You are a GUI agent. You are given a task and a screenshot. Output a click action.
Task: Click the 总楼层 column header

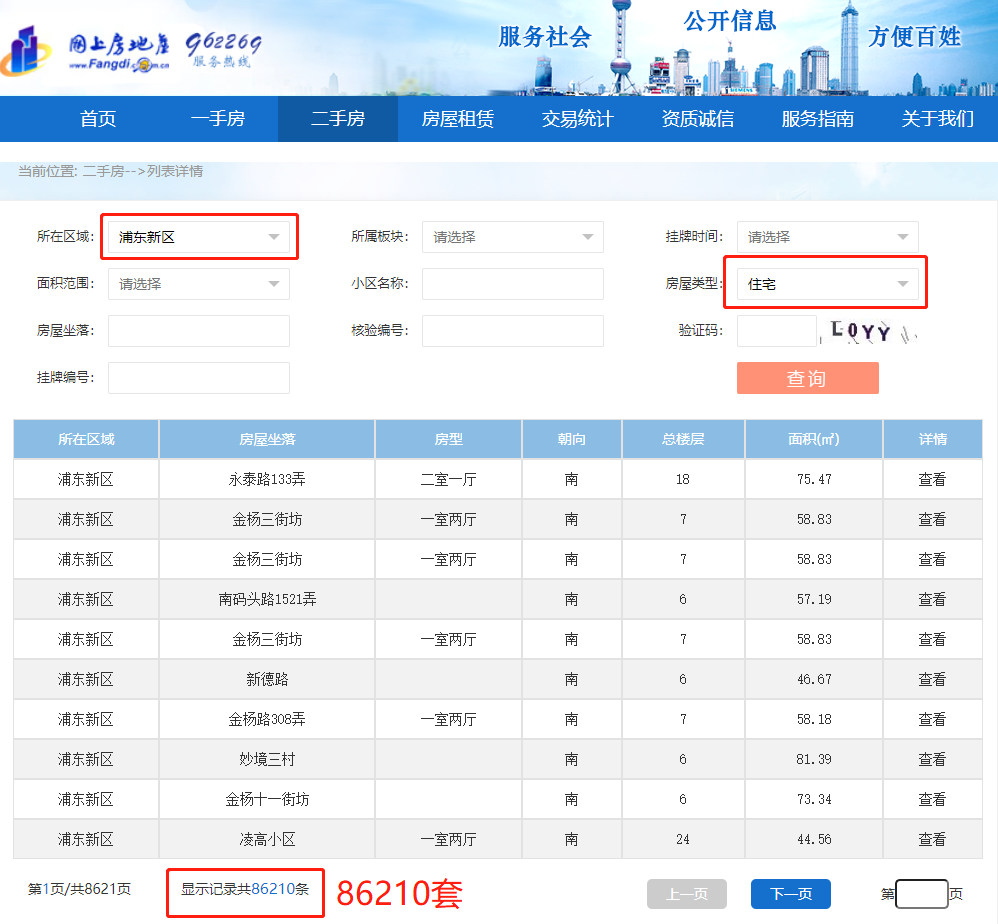(x=683, y=439)
